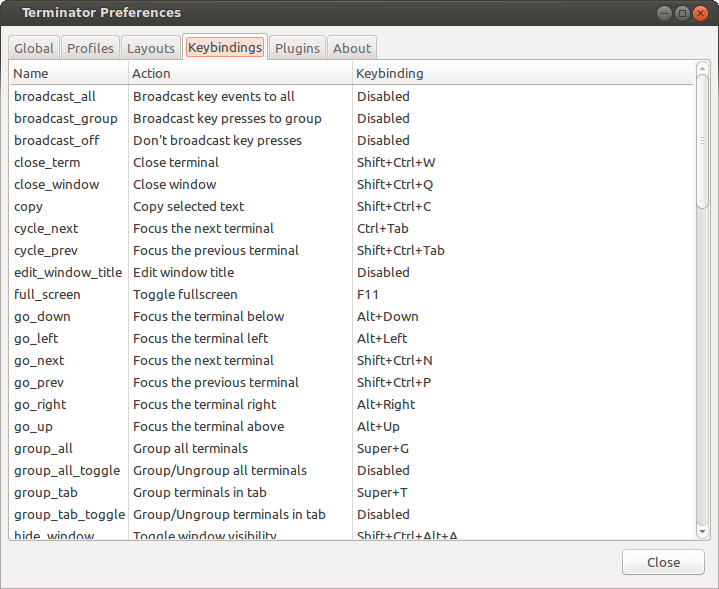The height and width of the screenshot is (589, 719).
Task: Maximize the Terminator Preferences window
Action: tap(682, 13)
